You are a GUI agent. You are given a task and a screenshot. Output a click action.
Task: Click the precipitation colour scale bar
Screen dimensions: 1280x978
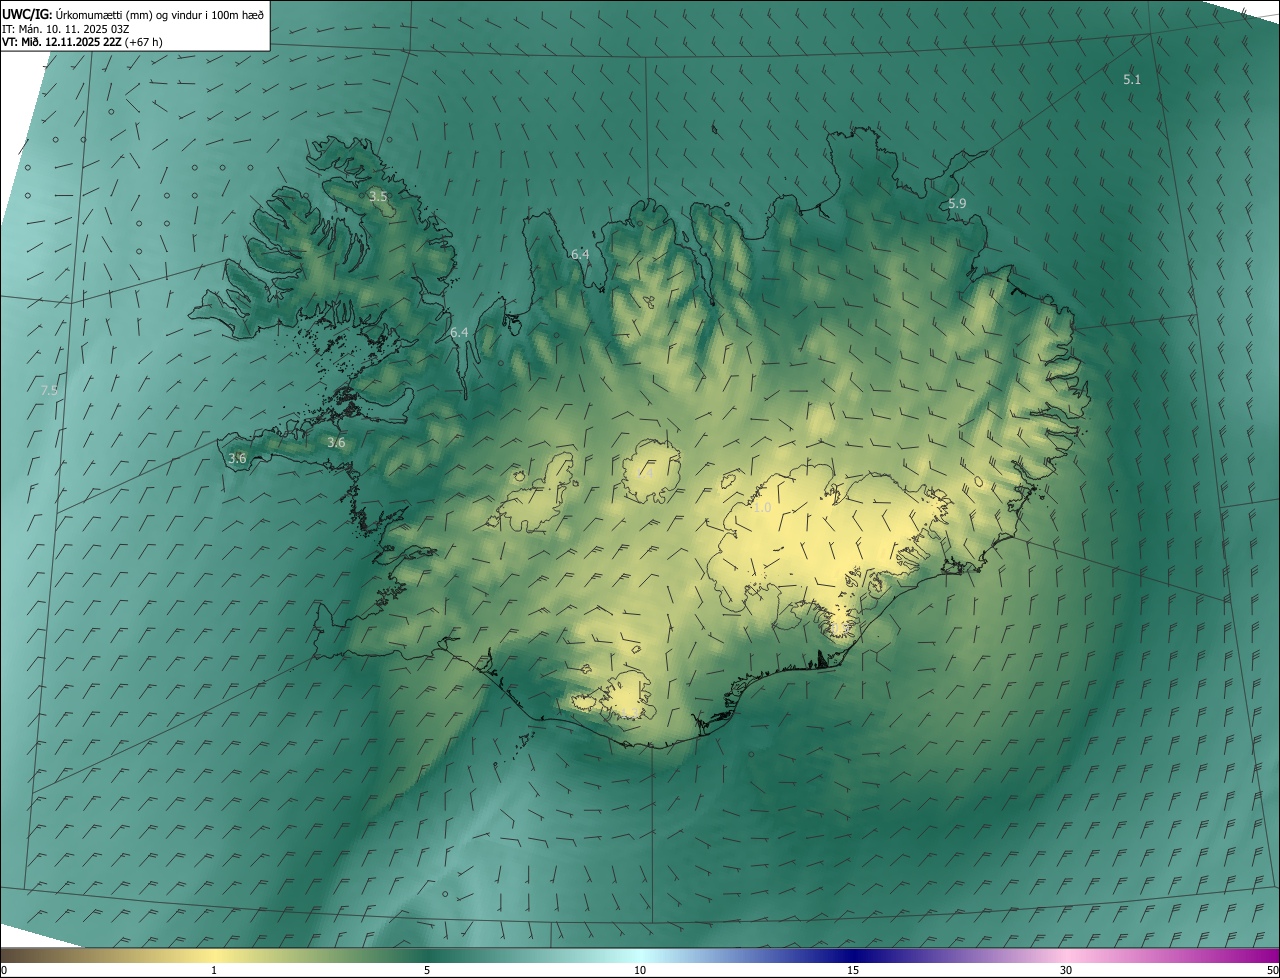pyautogui.click(x=640, y=955)
